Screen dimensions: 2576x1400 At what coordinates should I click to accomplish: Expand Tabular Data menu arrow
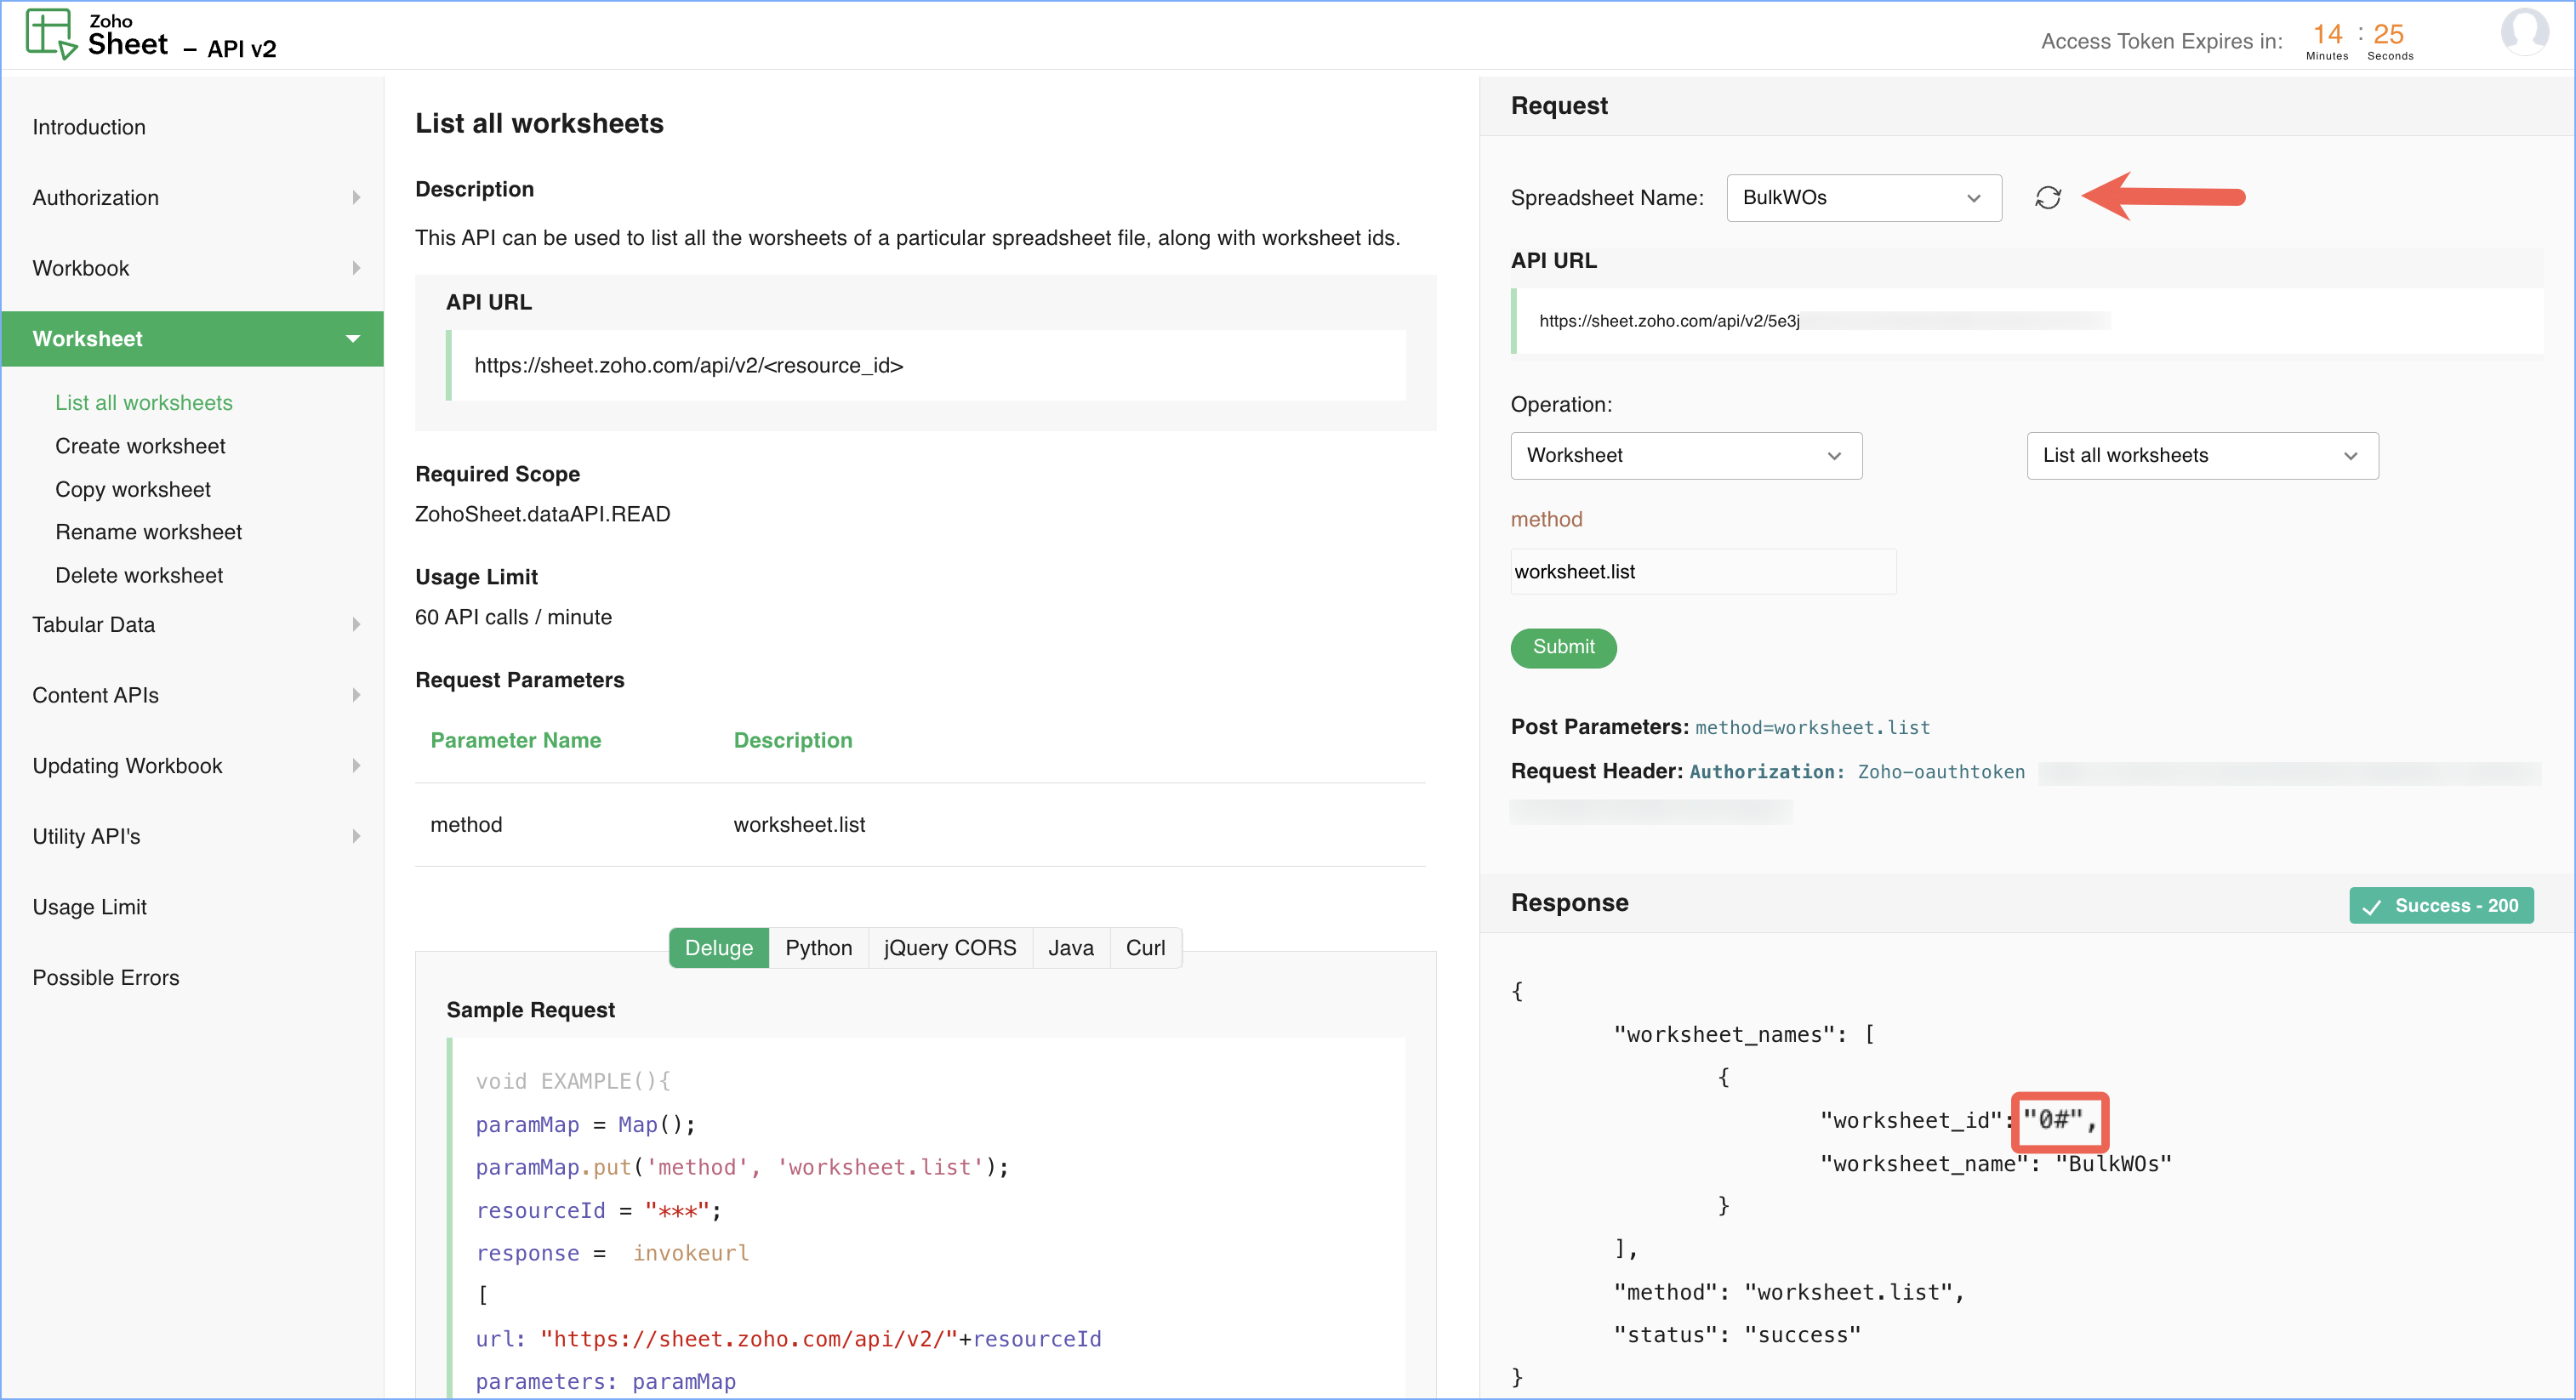point(356,625)
